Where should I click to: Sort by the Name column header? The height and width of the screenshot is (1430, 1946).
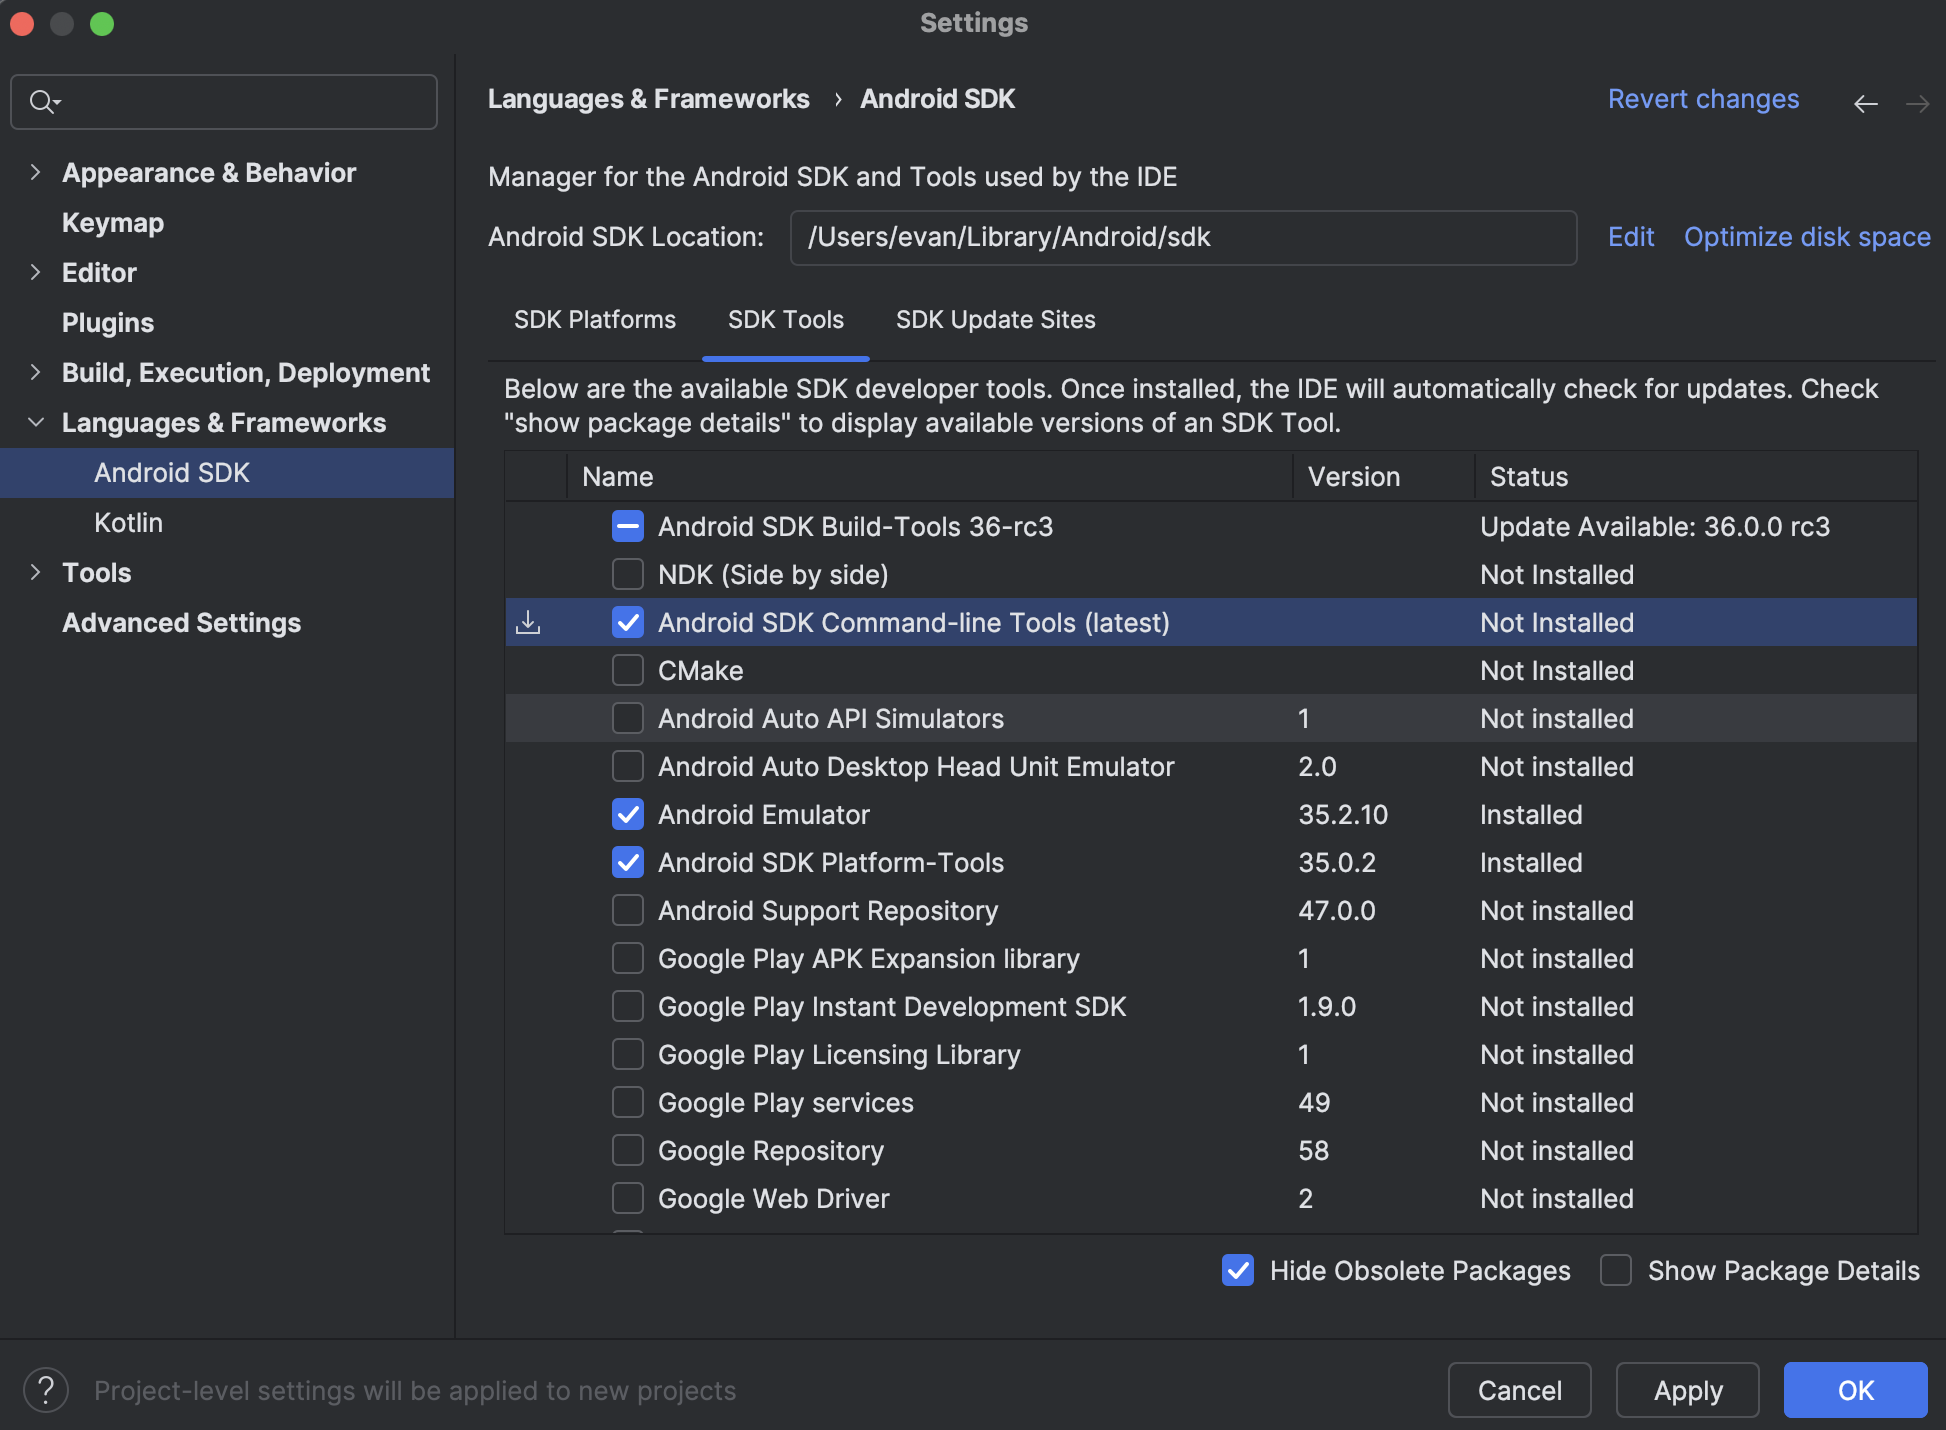point(930,476)
